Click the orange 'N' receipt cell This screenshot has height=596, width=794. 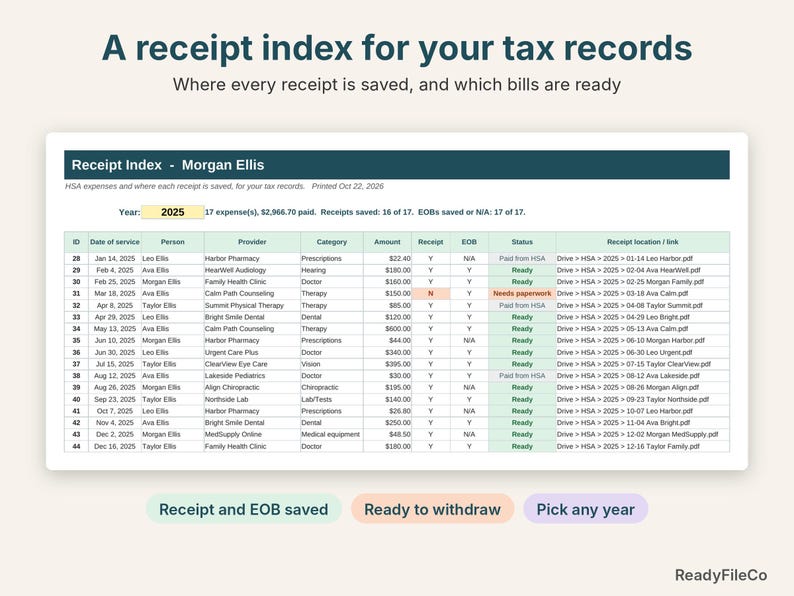(430, 294)
